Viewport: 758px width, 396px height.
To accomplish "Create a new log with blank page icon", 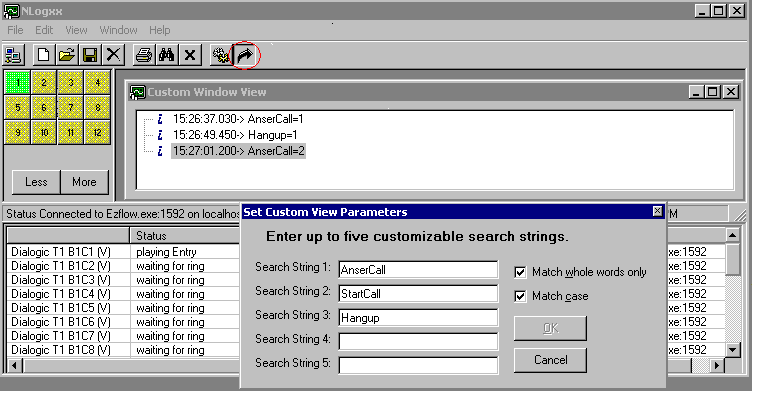I will click(x=44, y=55).
